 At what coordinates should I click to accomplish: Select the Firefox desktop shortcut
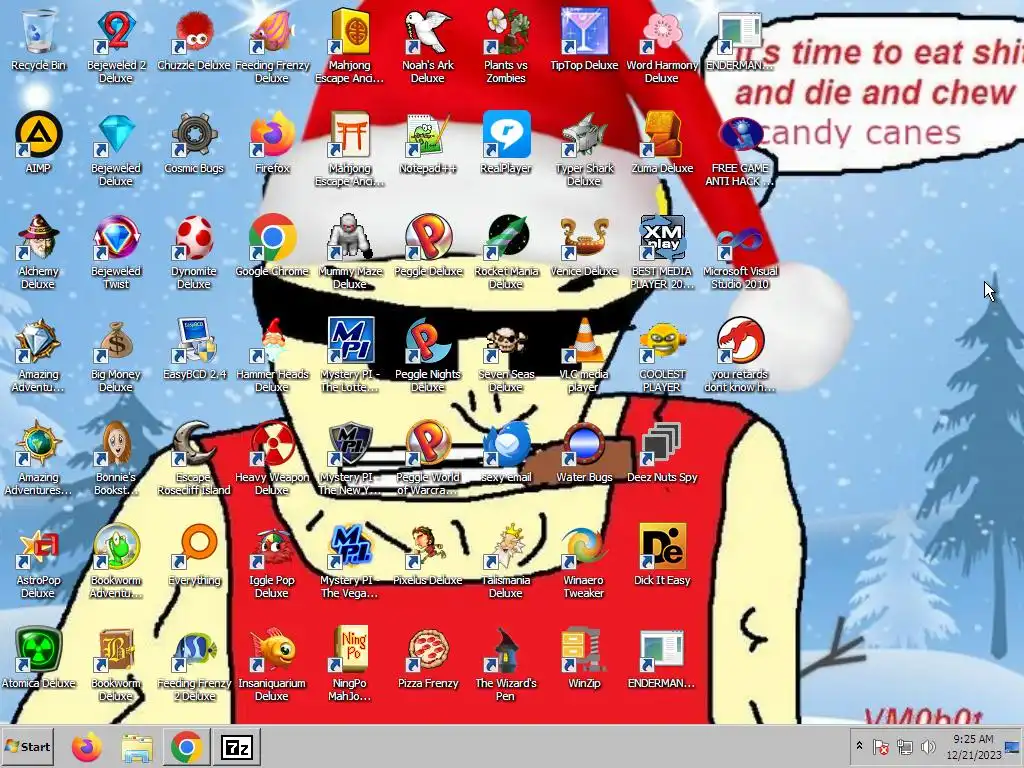272,144
